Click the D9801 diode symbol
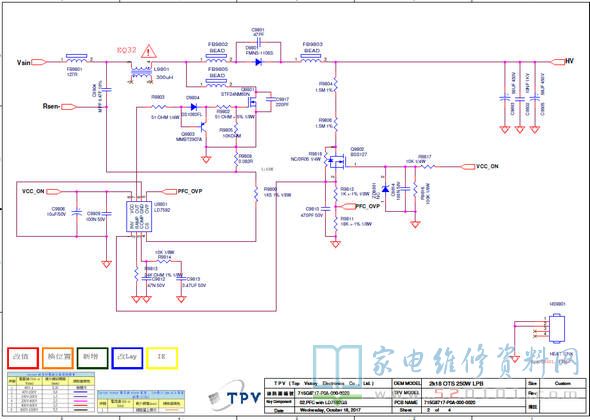Viewport: 590px width, 420px height. [259, 62]
